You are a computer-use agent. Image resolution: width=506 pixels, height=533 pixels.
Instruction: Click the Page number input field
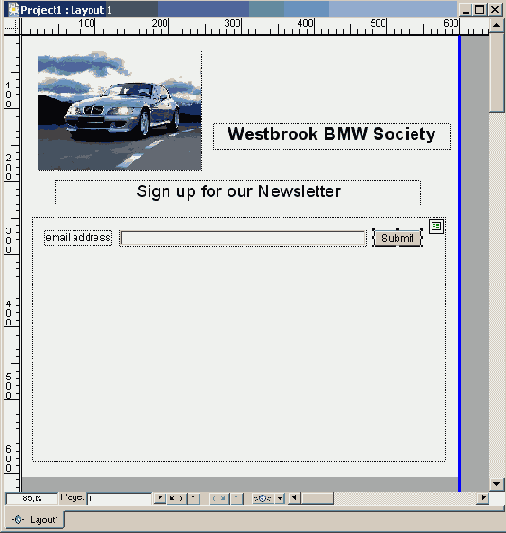tap(119, 499)
